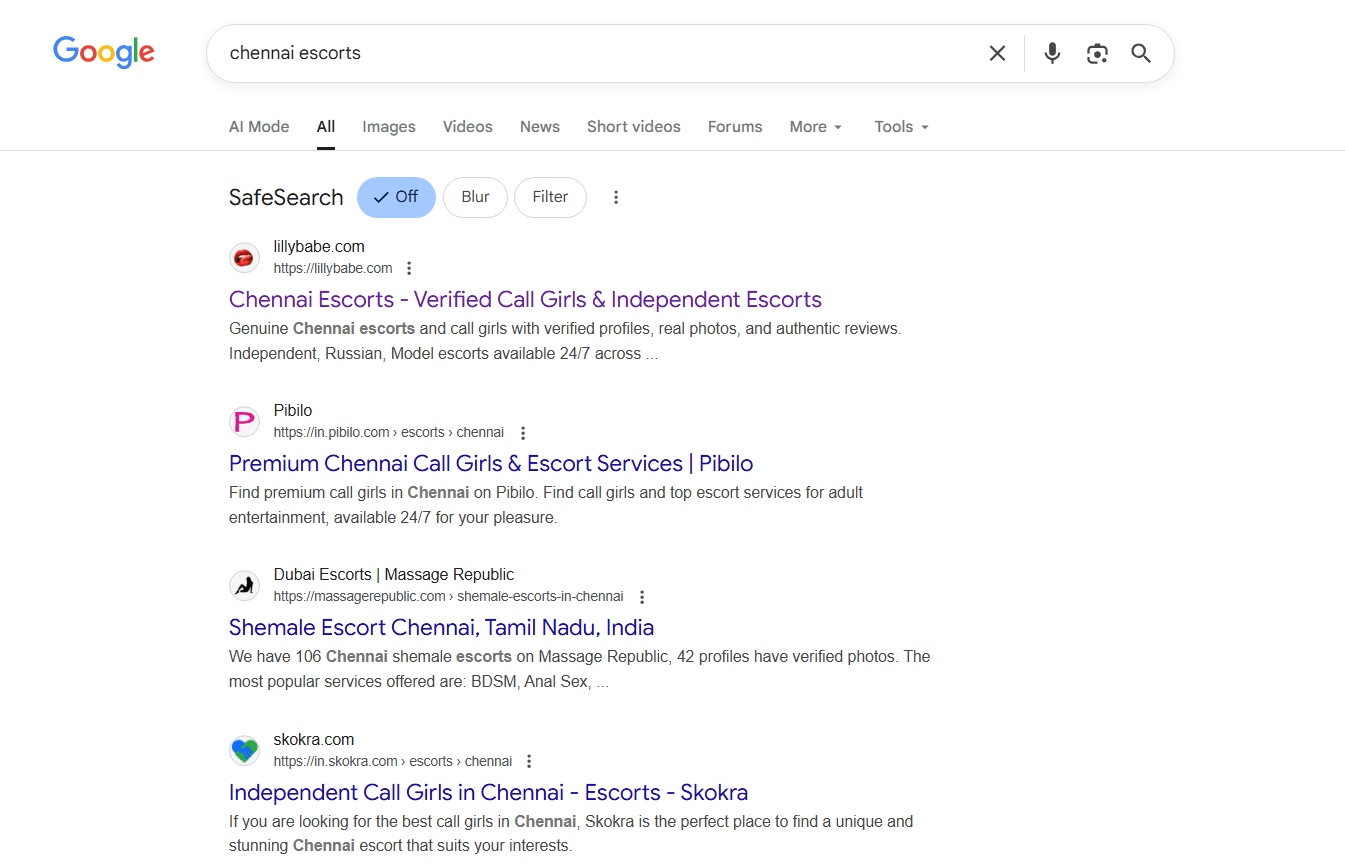Image resolution: width=1345 pixels, height=864 pixels.
Task: Clear the search query with the X
Action: [x=997, y=53]
